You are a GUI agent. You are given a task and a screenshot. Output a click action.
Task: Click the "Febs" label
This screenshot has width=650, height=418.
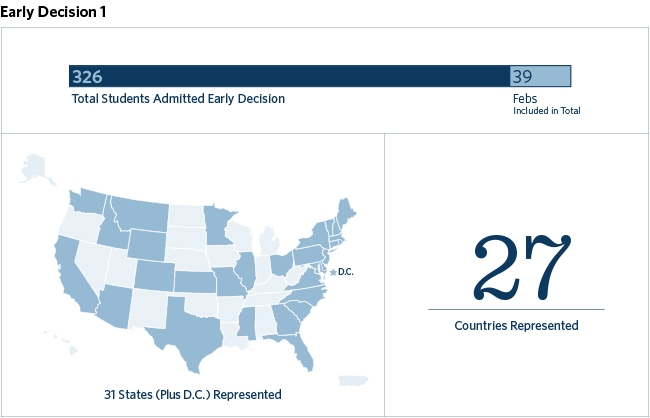click(x=525, y=99)
